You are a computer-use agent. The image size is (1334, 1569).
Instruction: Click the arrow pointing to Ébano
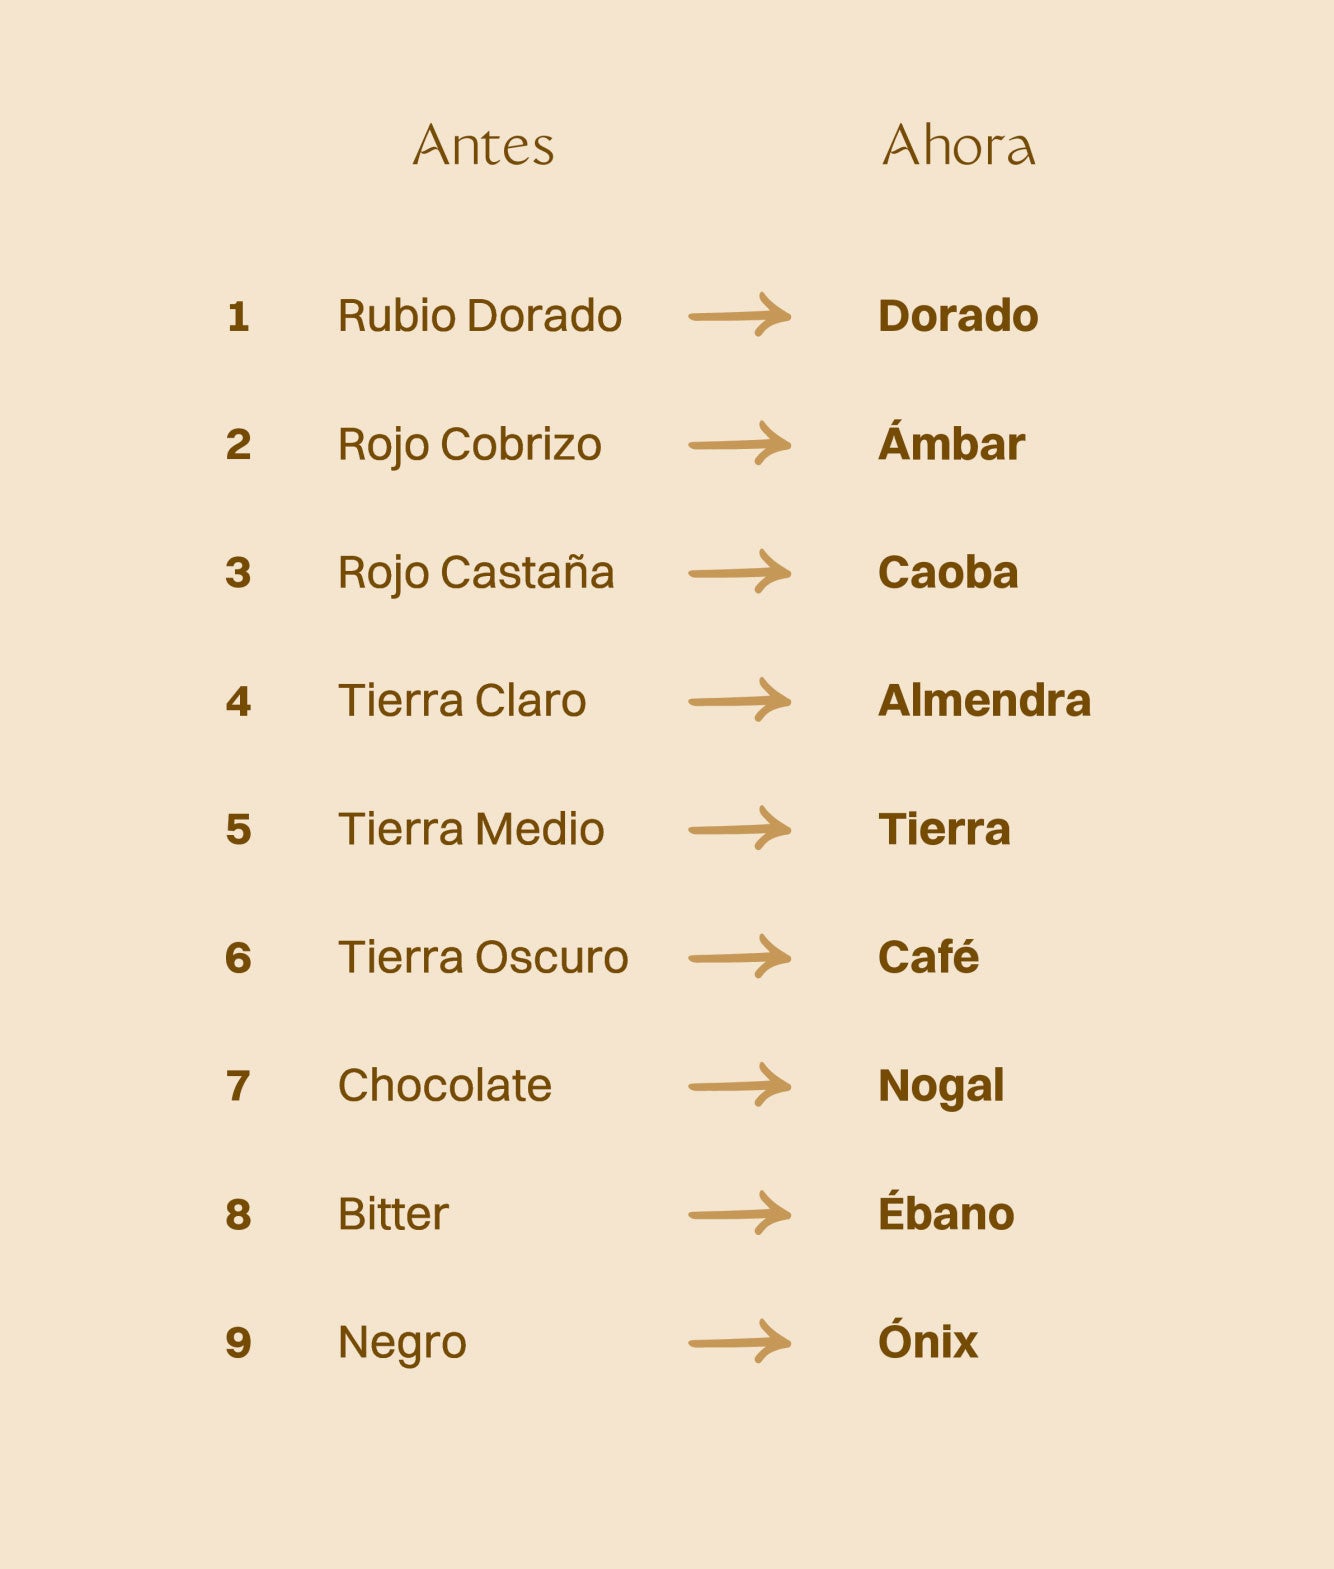(x=739, y=1214)
